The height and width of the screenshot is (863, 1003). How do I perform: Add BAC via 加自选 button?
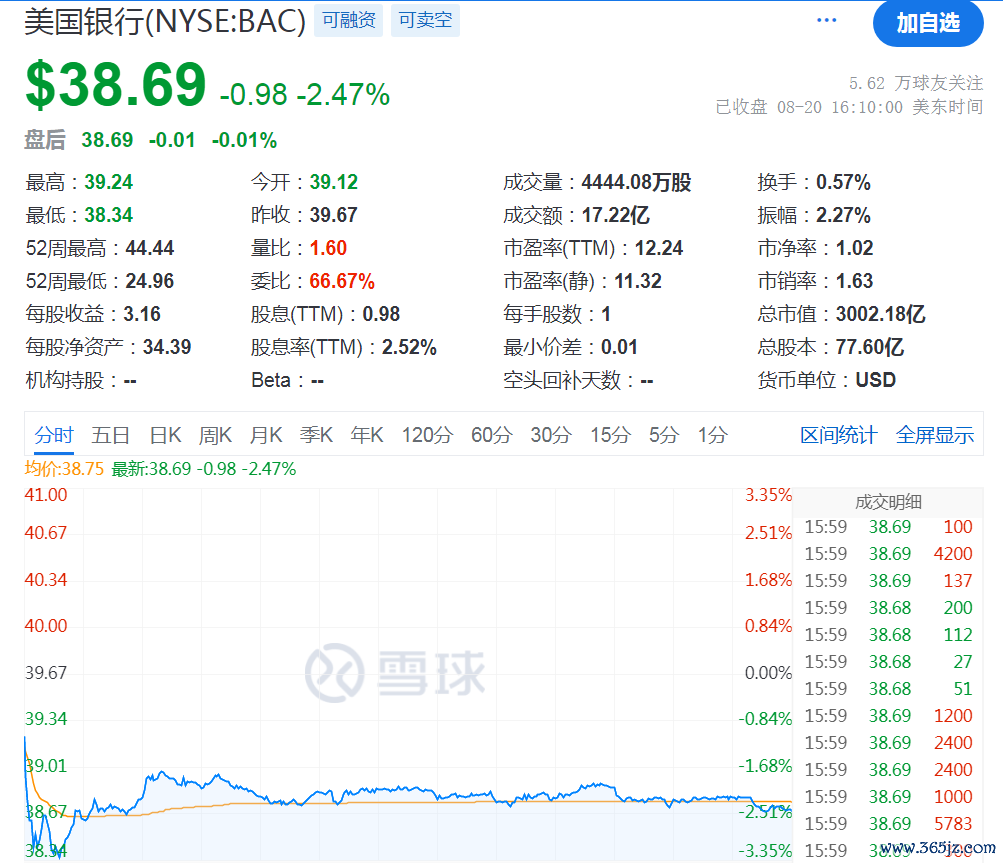coord(928,24)
